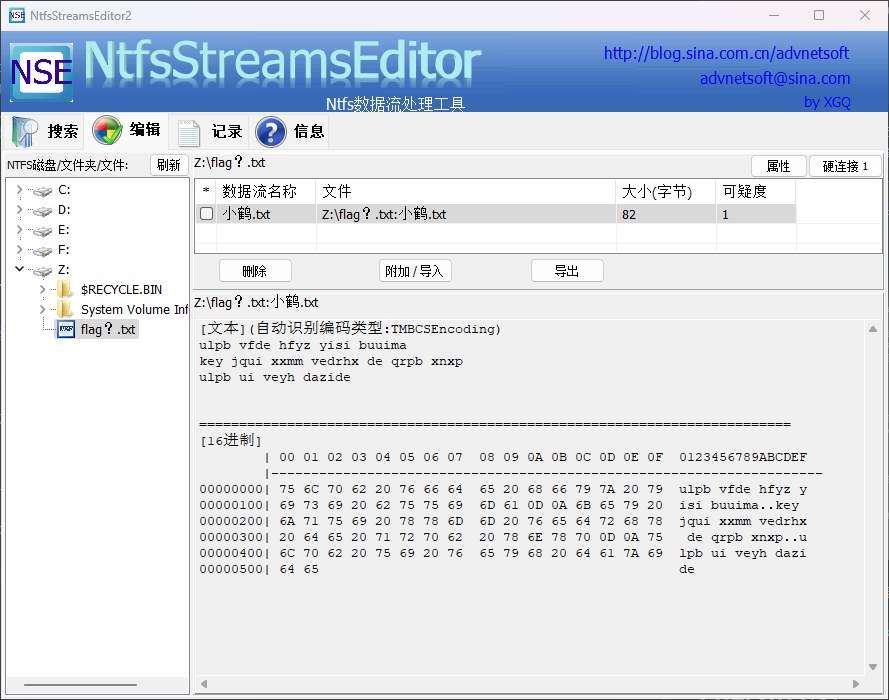Click the 刷新 (Refresh) button
889x700 pixels.
click(169, 165)
